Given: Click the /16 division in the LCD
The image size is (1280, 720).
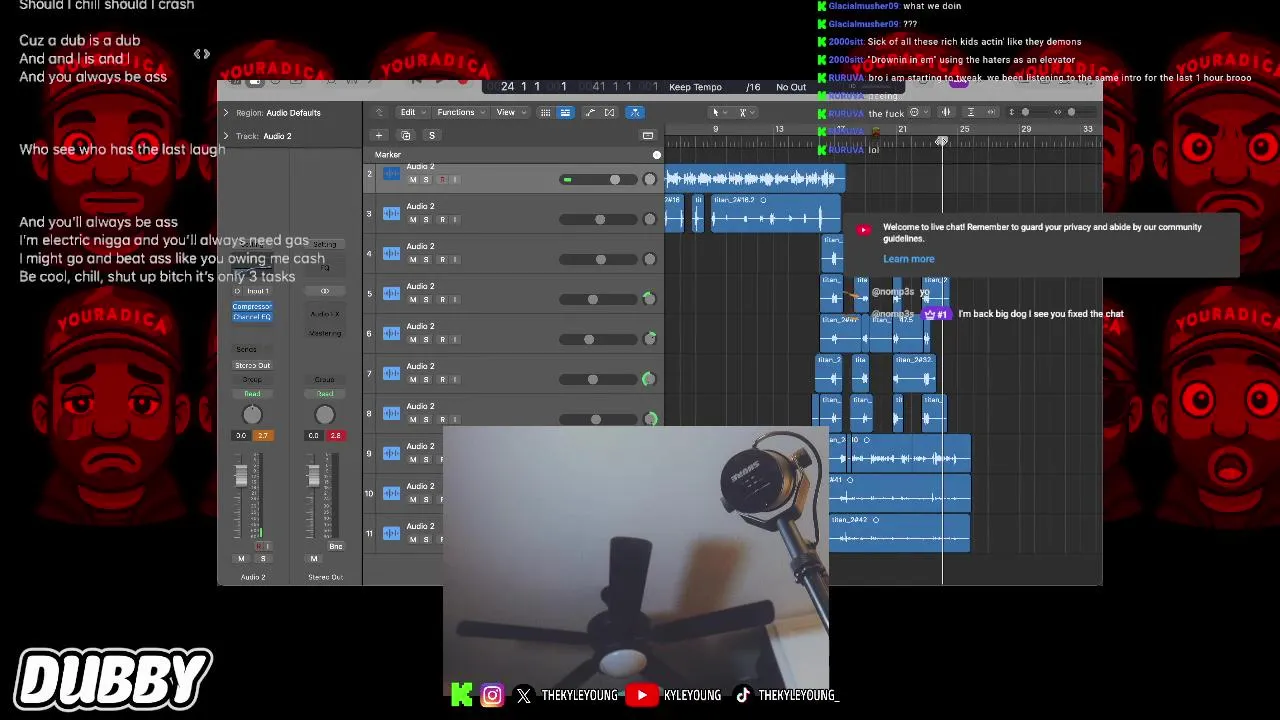Looking at the screenshot, I should coord(753,87).
